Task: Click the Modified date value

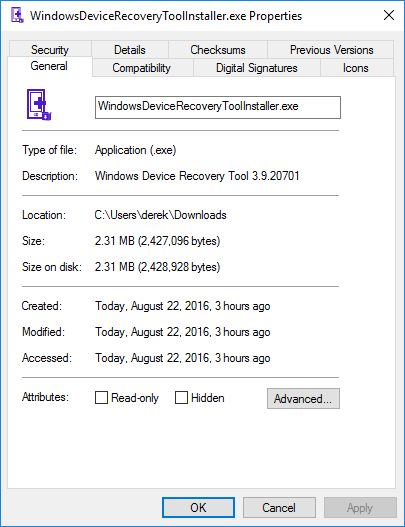Action: 183,332
